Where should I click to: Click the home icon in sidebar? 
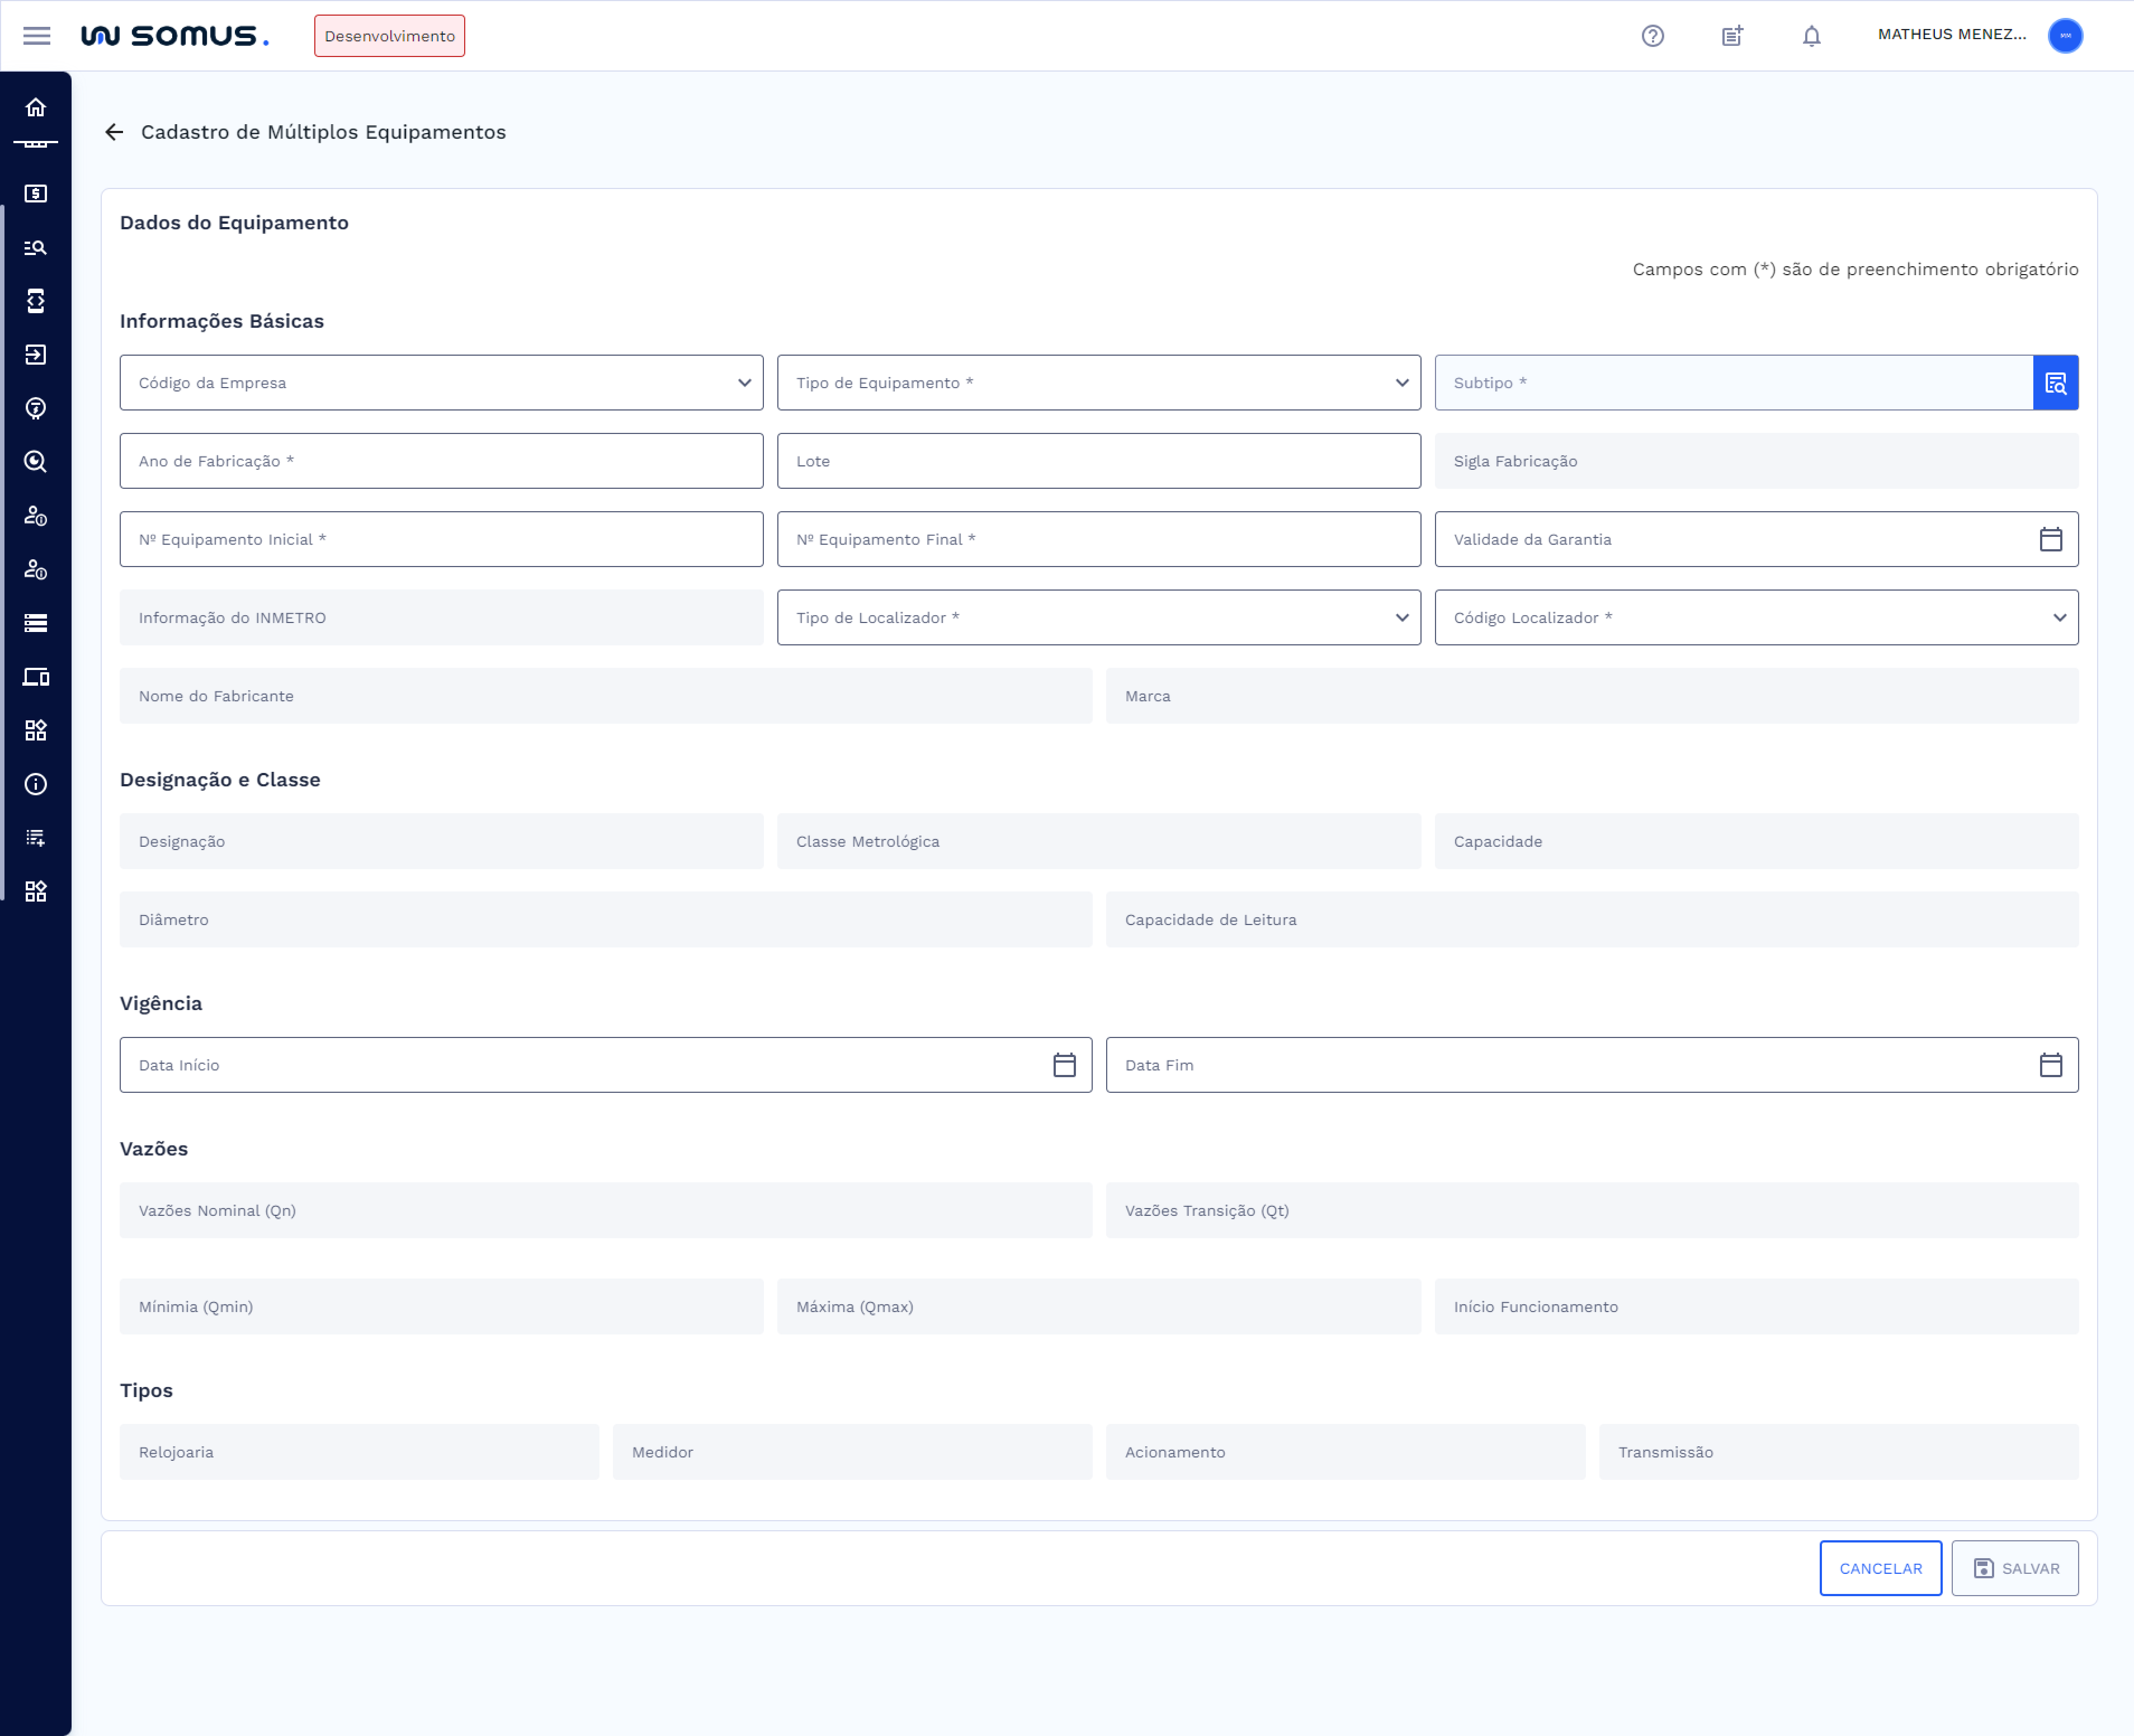click(36, 107)
